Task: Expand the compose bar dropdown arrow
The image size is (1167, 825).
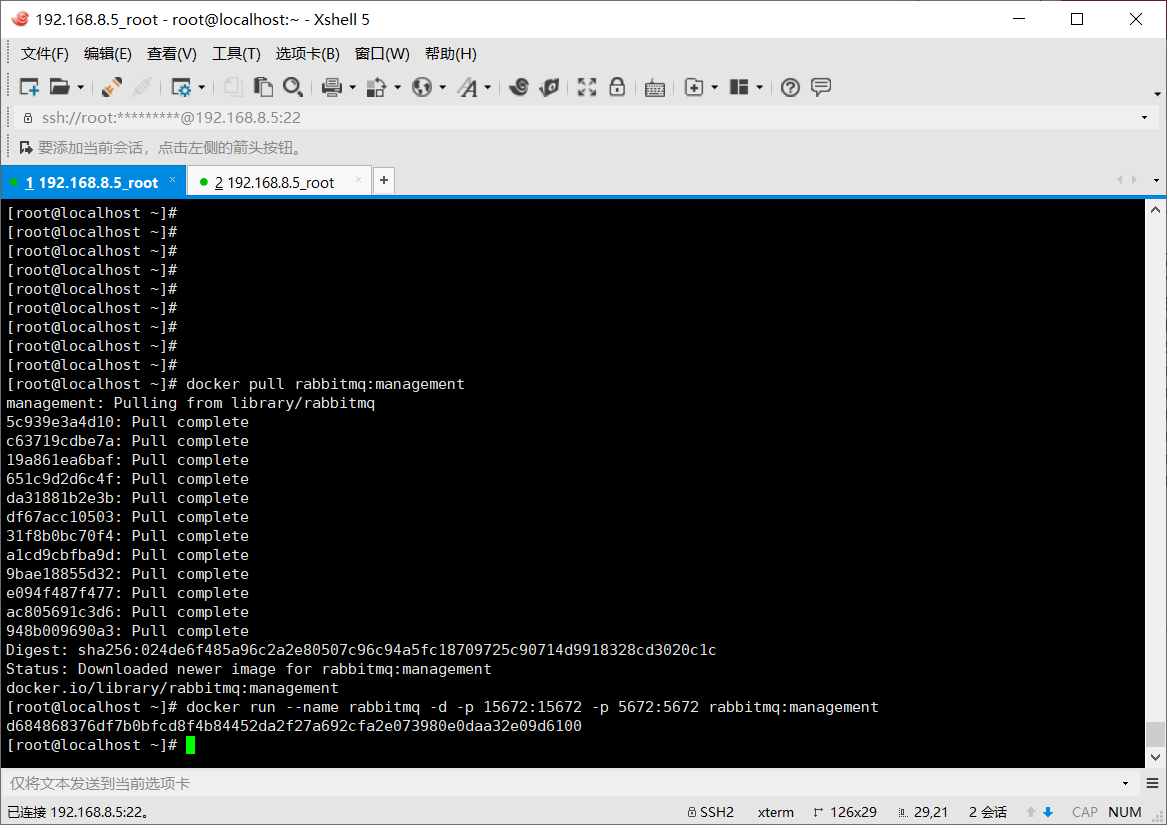Action: [1125, 783]
